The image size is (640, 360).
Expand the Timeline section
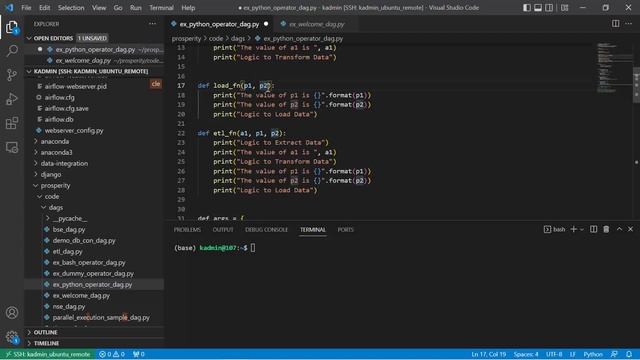pos(46,343)
